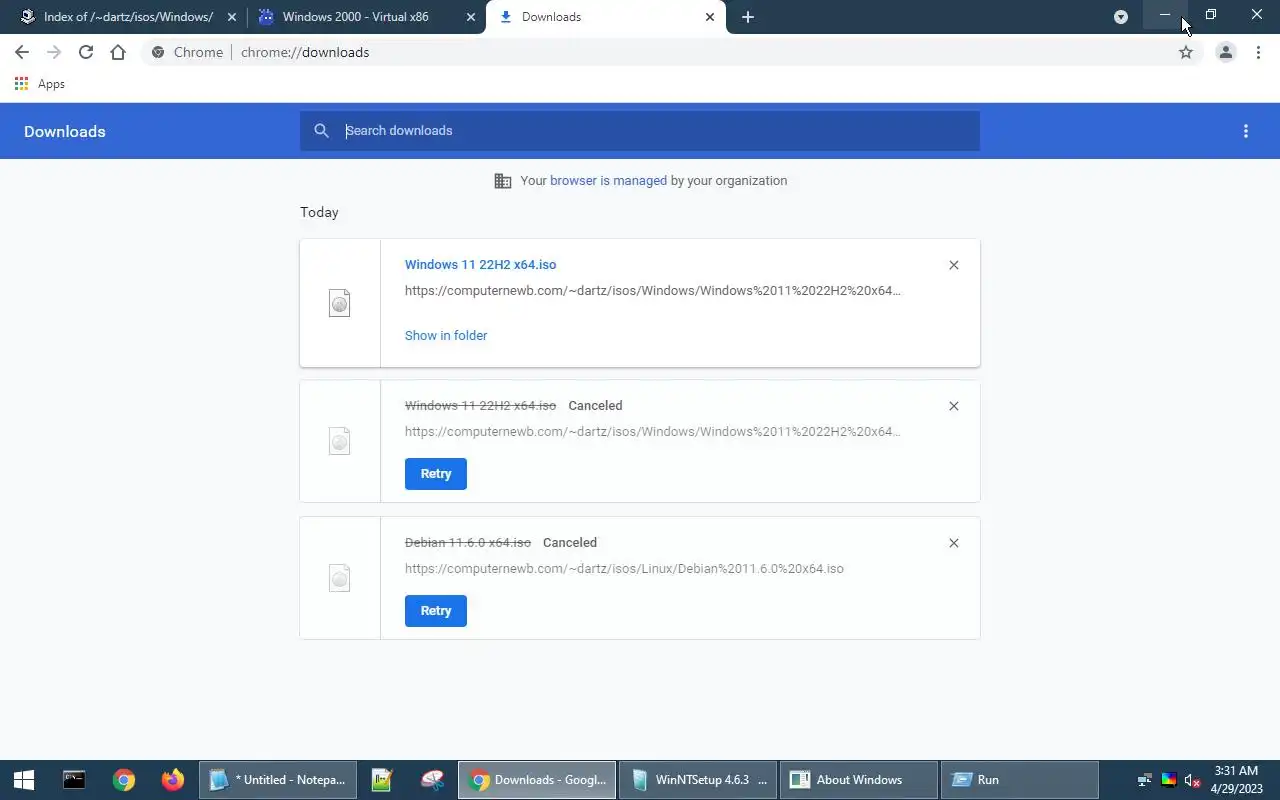The width and height of the screenshot is (1280, 800).
Task: Remove canceled Windows 11 22H2 entry from list
Action: [x=953, y=406]
